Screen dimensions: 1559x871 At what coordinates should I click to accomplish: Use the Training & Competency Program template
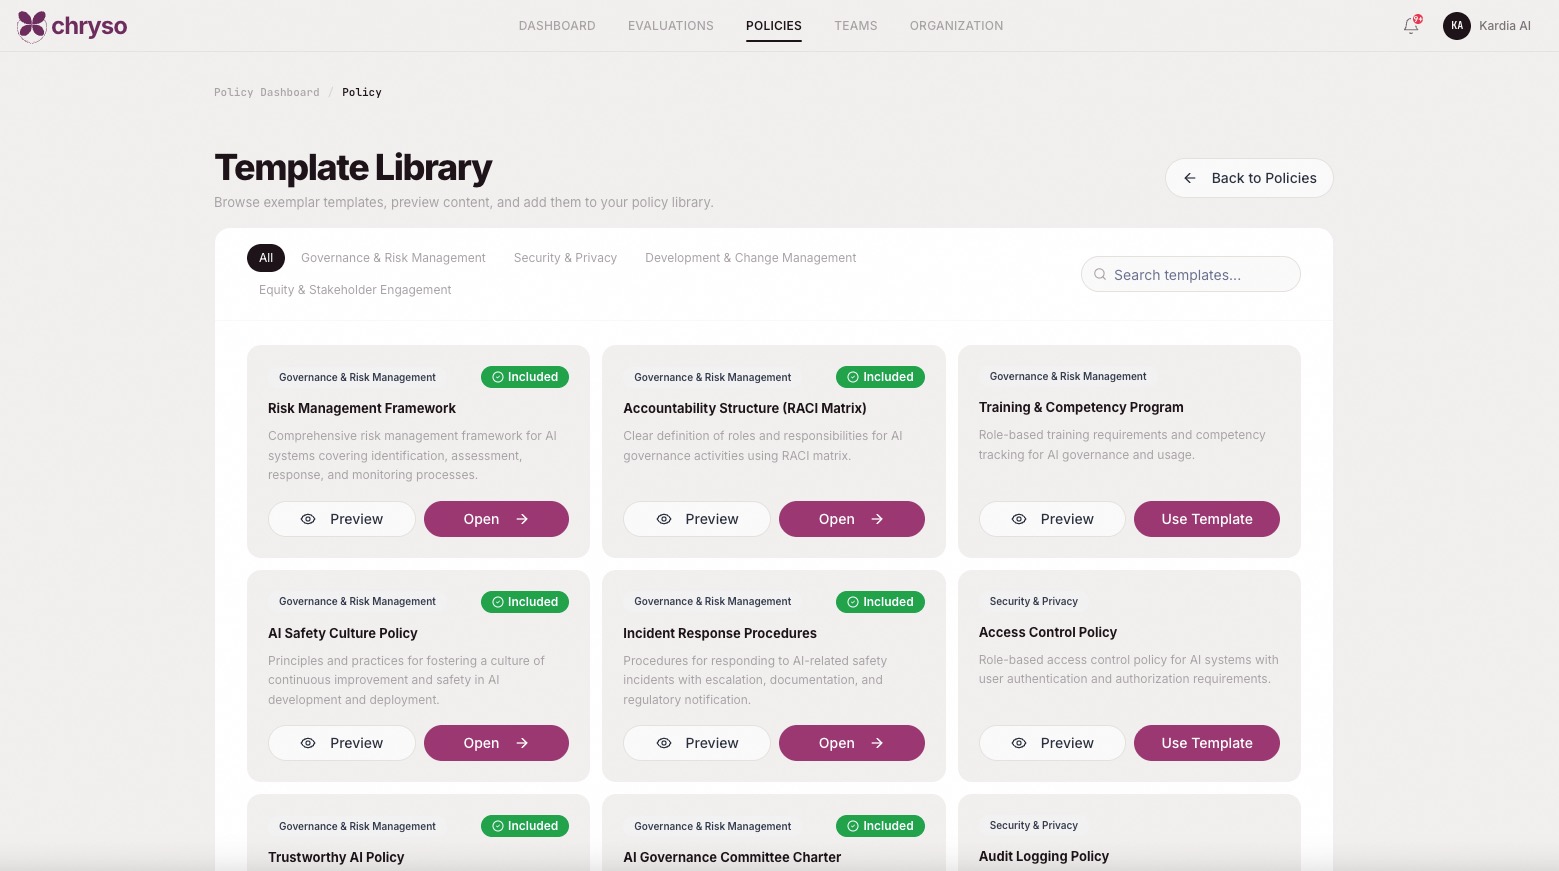pyautogui.click(x=1206, y=519)
